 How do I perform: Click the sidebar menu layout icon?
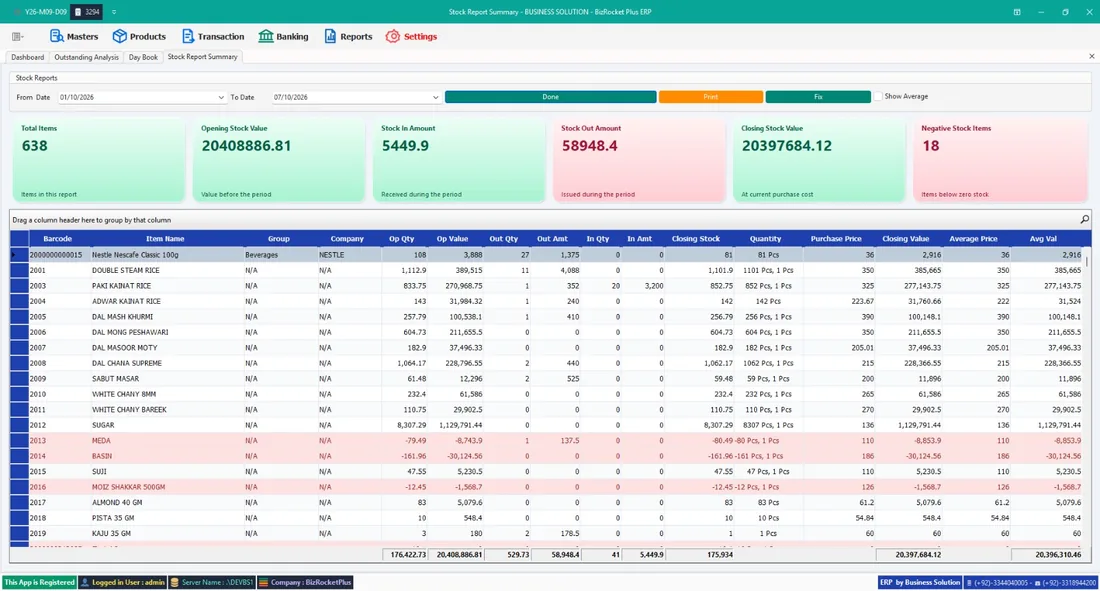click(18, 36)
